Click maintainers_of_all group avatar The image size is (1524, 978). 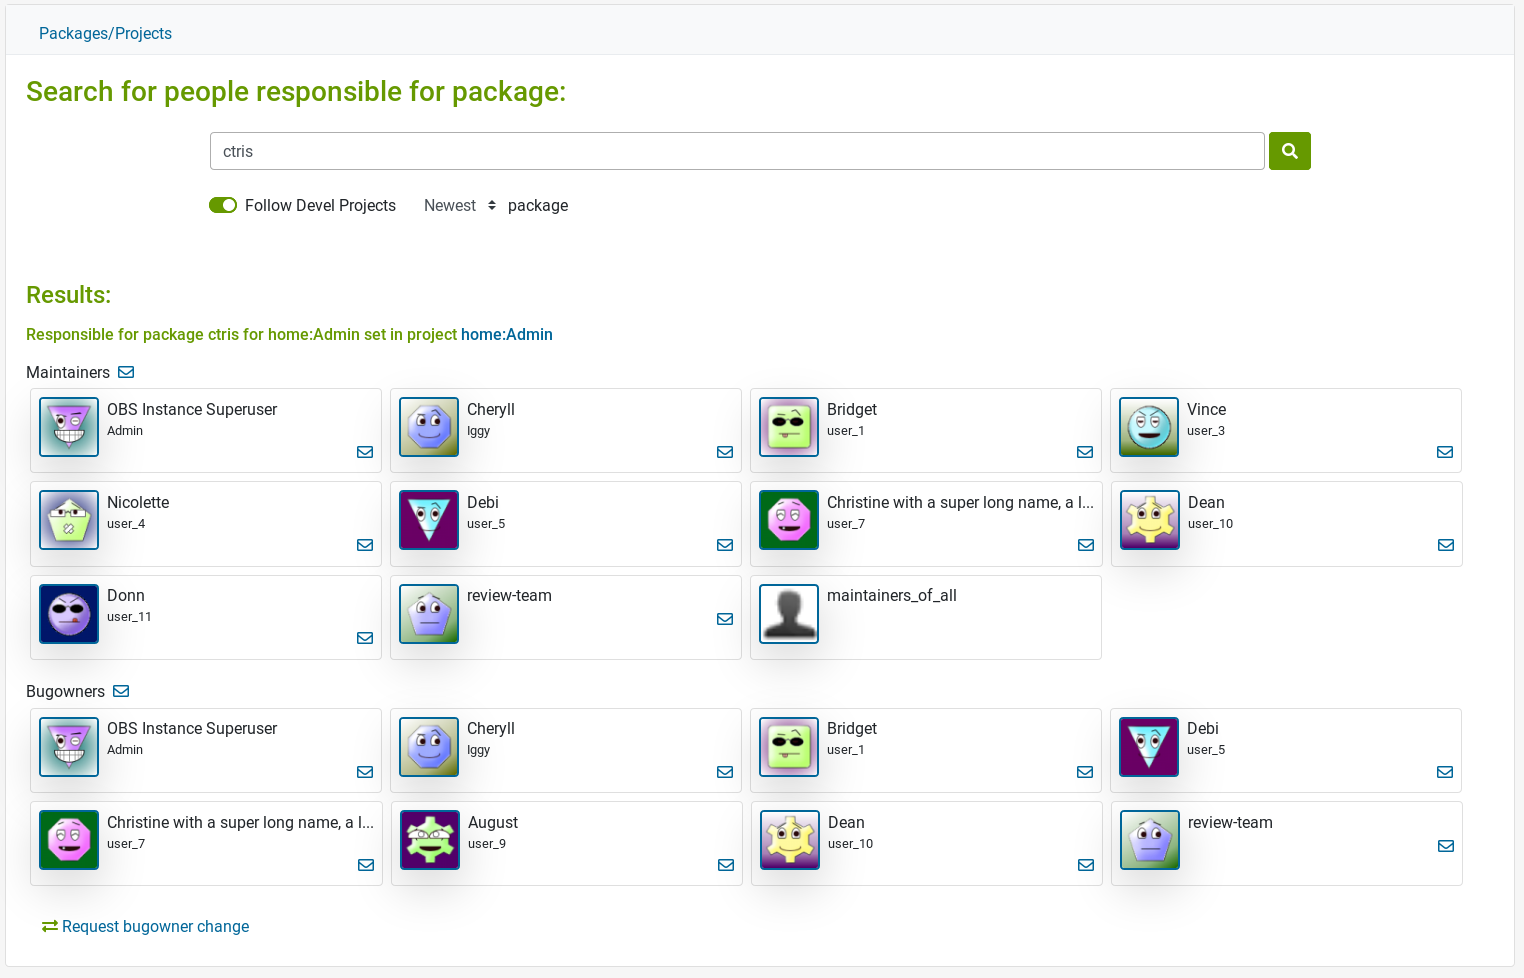789,614
